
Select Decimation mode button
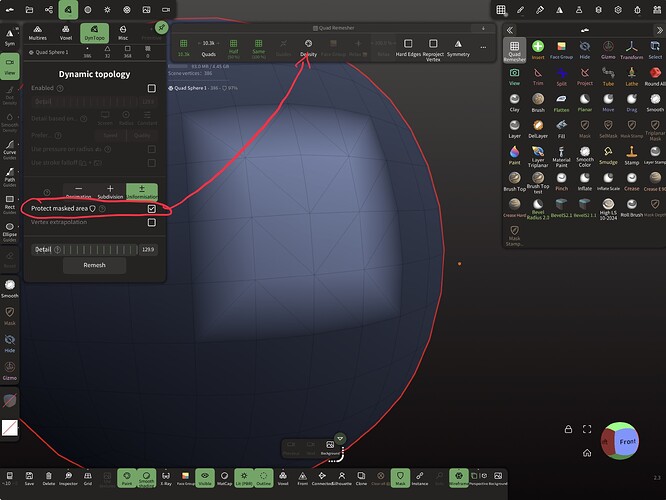pos(79,192)
